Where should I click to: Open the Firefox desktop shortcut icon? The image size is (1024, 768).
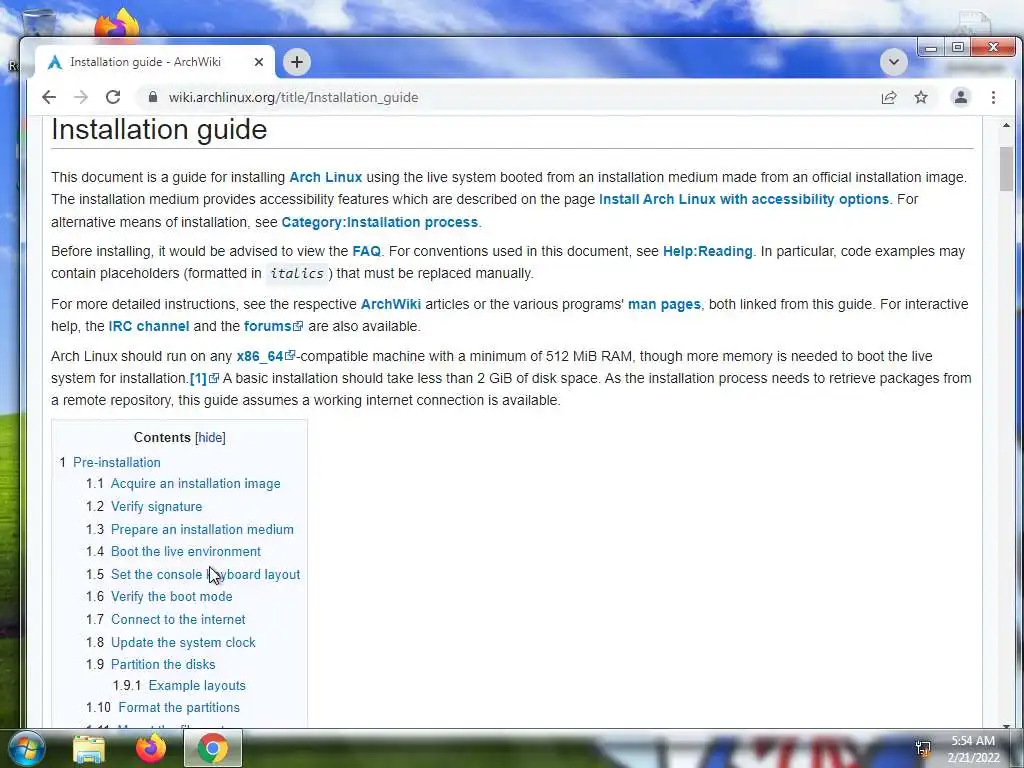[x=116, y=24]
